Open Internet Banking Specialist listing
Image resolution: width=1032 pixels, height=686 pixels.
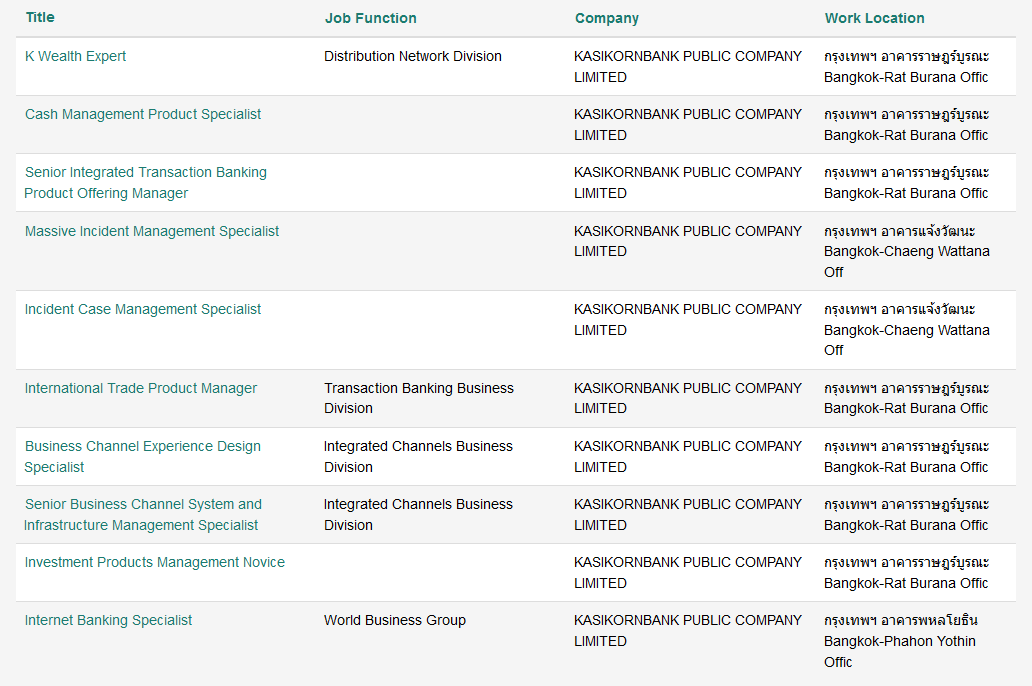point(108,620)
